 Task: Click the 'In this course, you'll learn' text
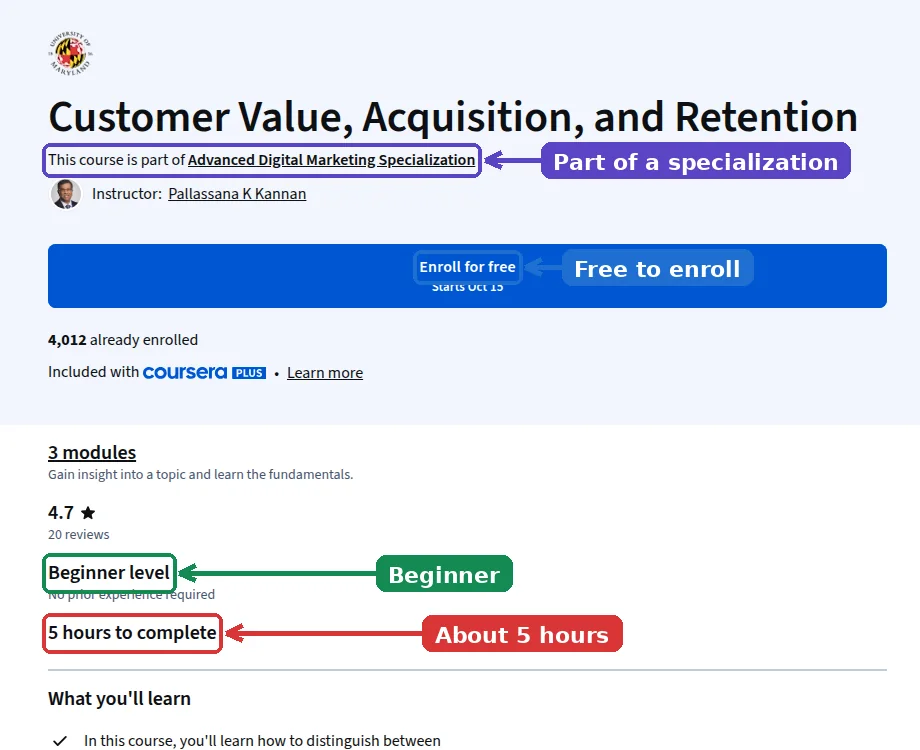click(262, 741)
